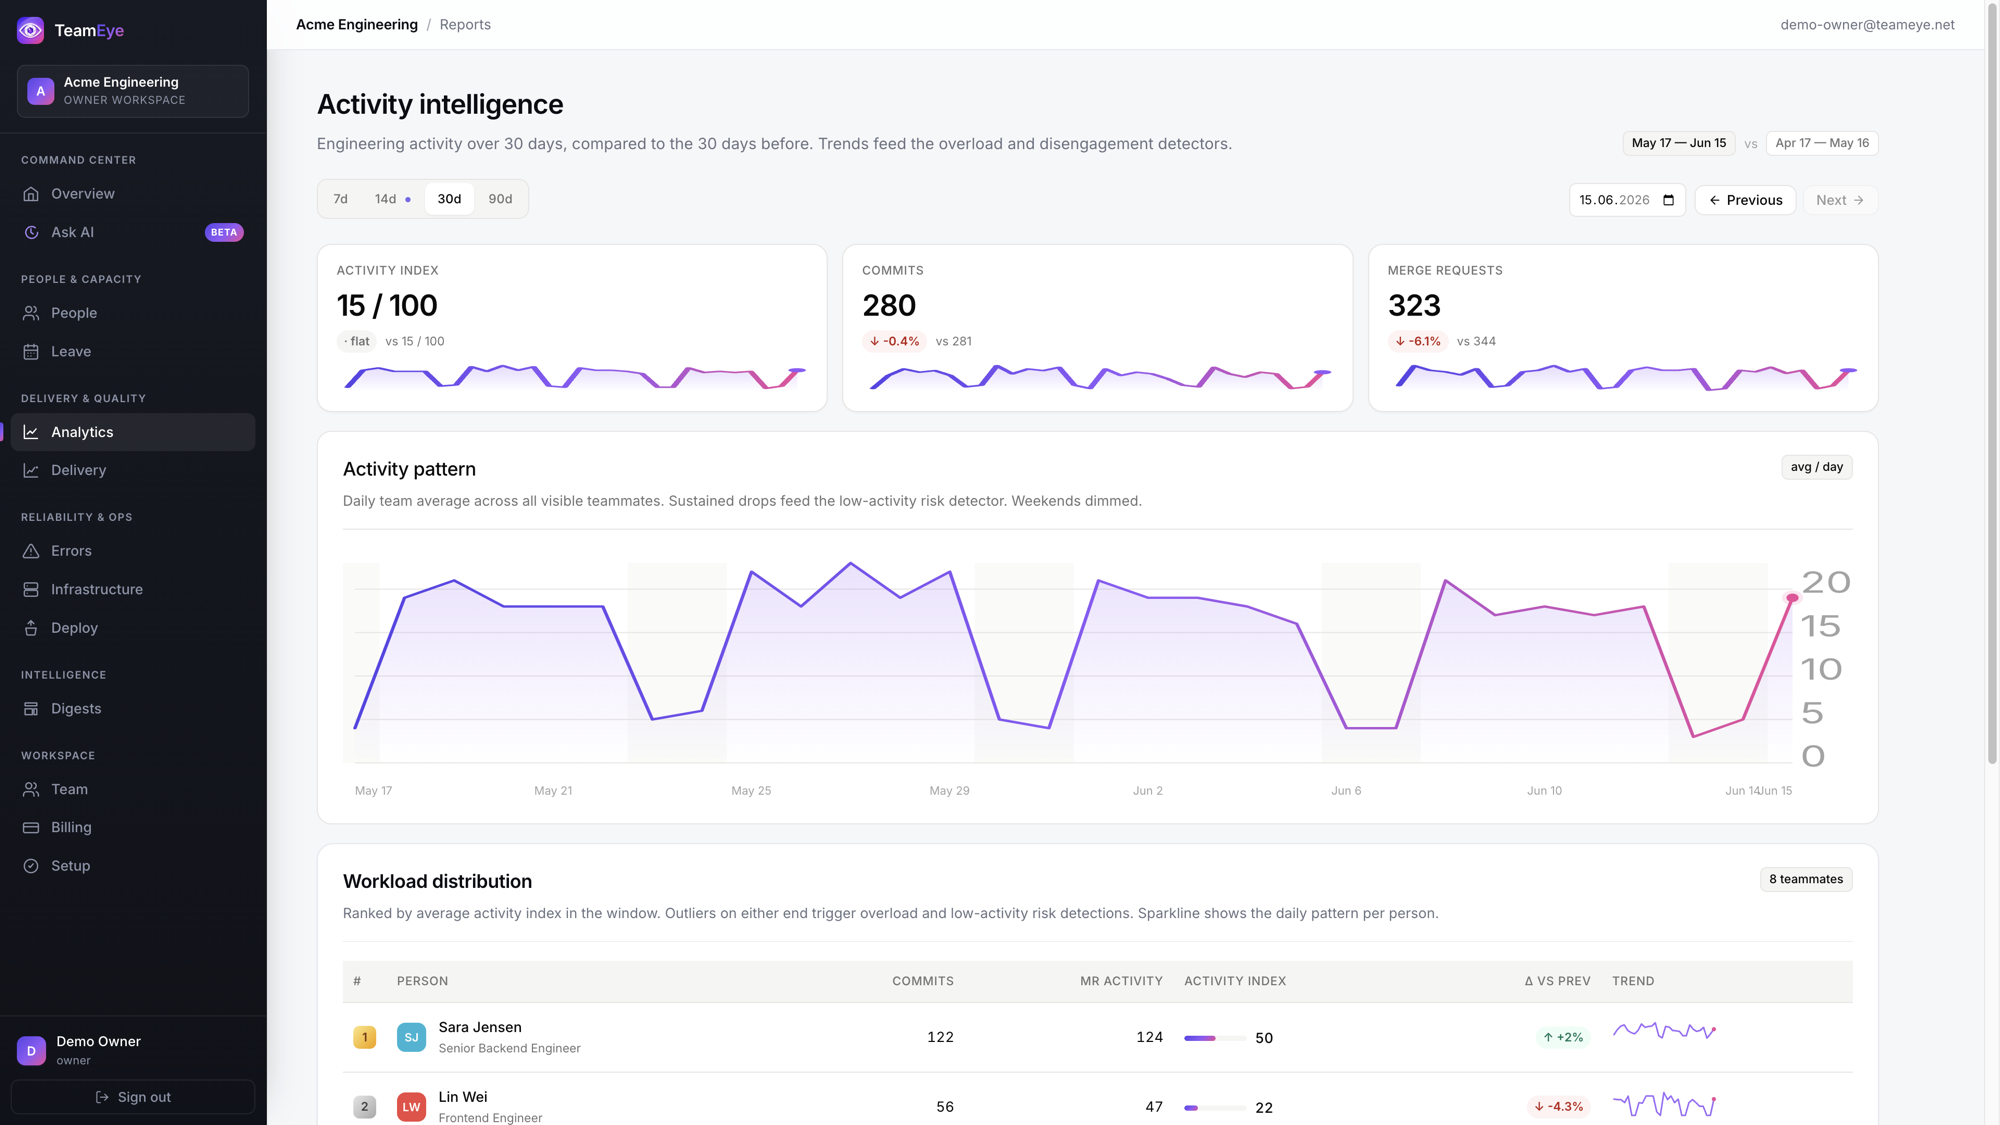Open the Acme Engineering workspace switcher
The height and width of the screenshot is (1125, 2000).
[x=133, y=91]
